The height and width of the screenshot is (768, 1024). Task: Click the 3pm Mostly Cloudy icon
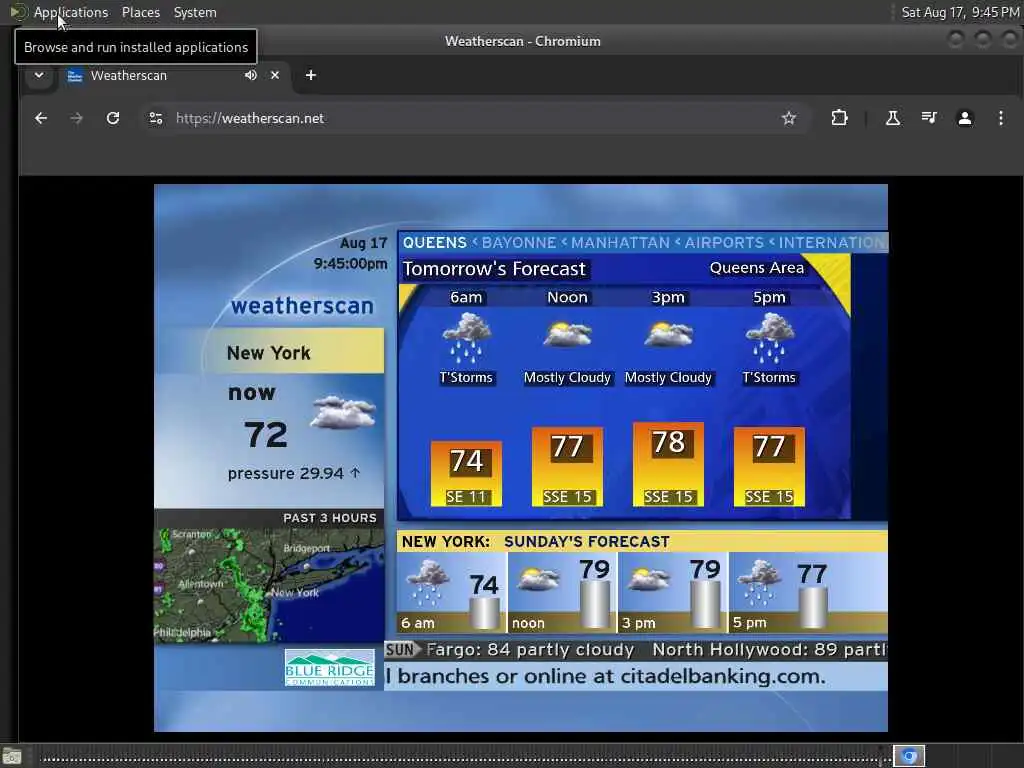click(x=668, y=334)
